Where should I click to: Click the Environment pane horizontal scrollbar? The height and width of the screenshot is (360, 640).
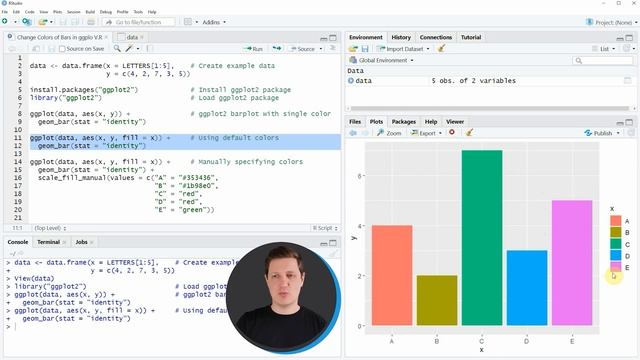pyautogui.click(x=489, y=109)
